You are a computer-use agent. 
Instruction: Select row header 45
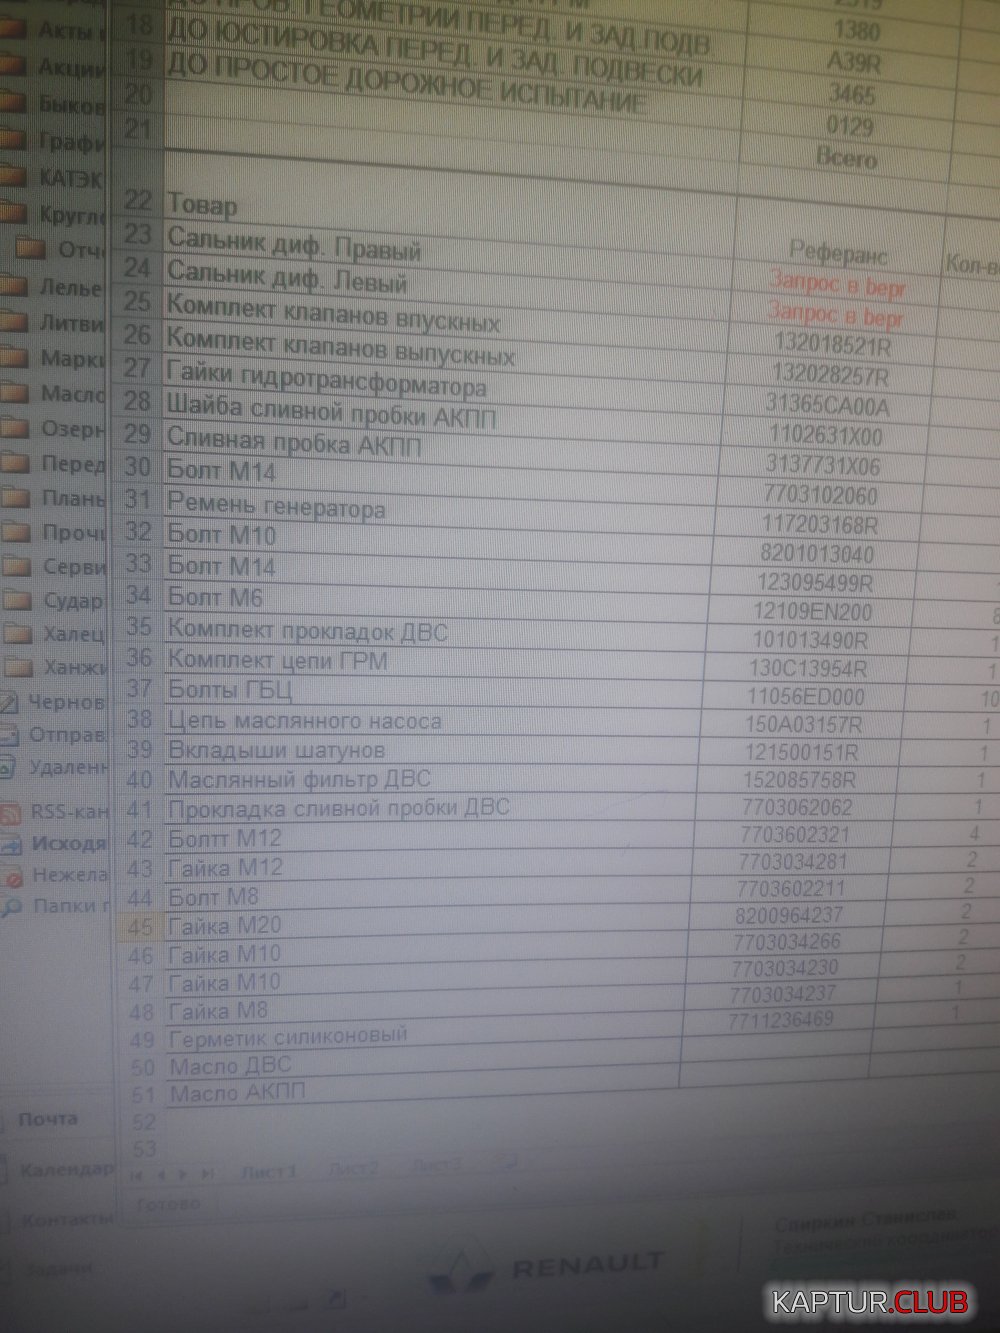(x=140, y=926)
